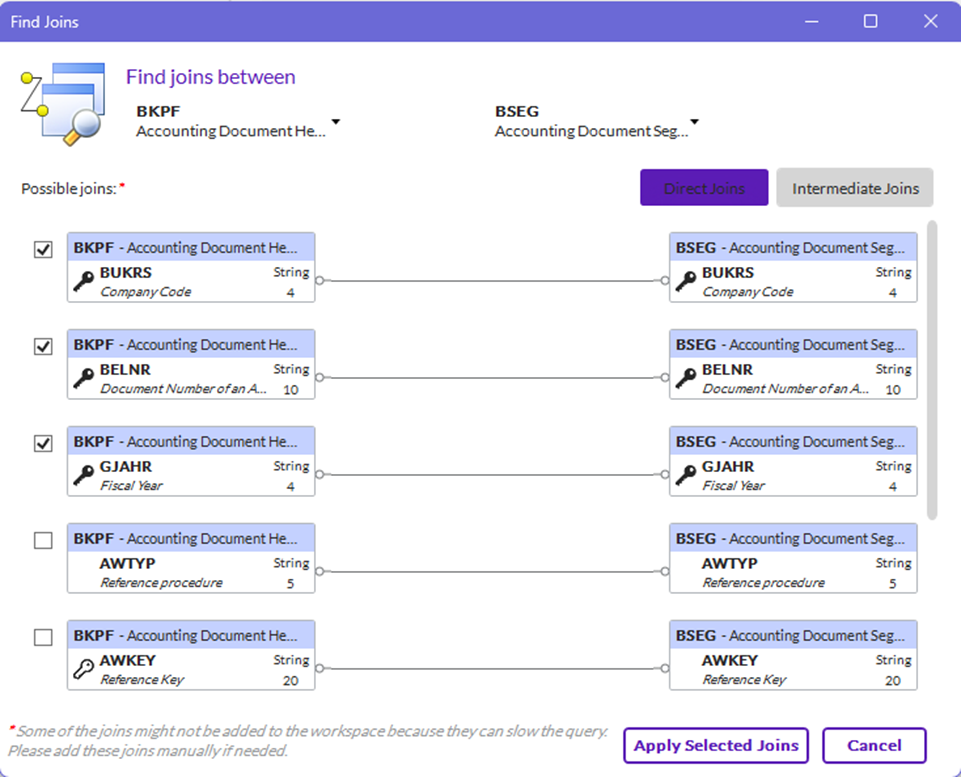The width and height of the screenshot is (961, 777).
Task: Close the Find Joins dialog
Action: click(930, 21)
